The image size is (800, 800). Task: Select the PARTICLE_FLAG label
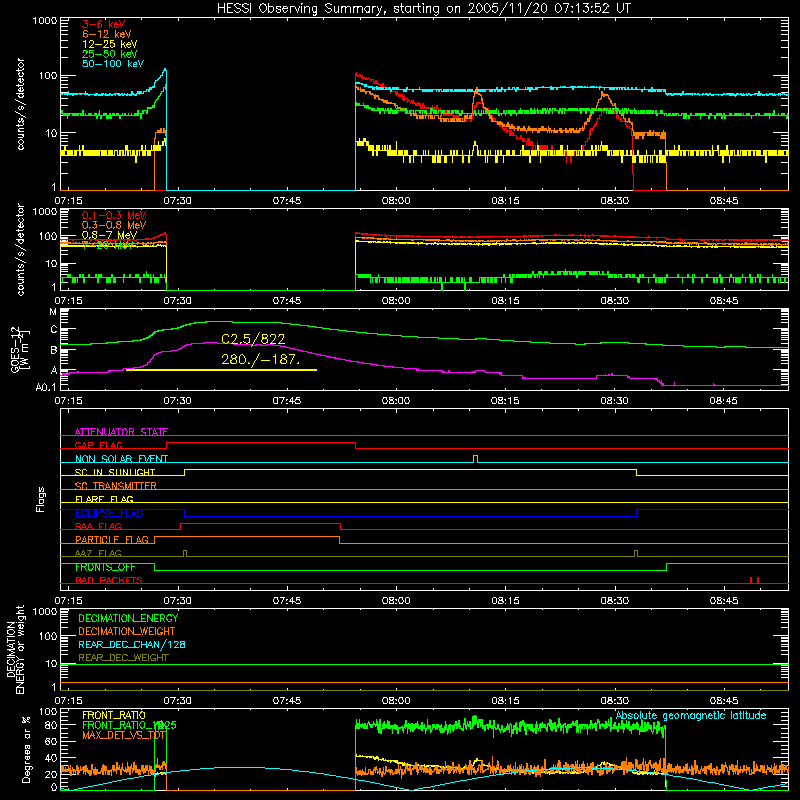point(112,540)
